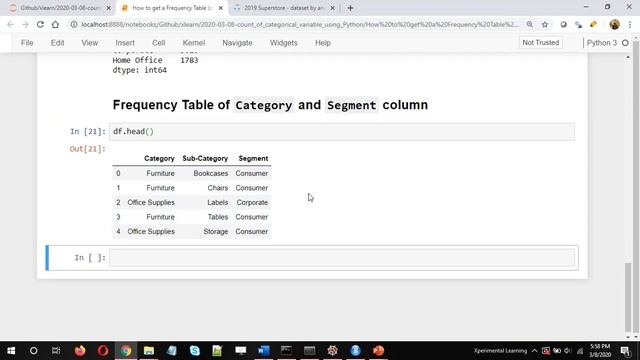Open Skype from the taskbar
Image resolution: width=640 pixels, height=360 pixels.
pos(195,351)
